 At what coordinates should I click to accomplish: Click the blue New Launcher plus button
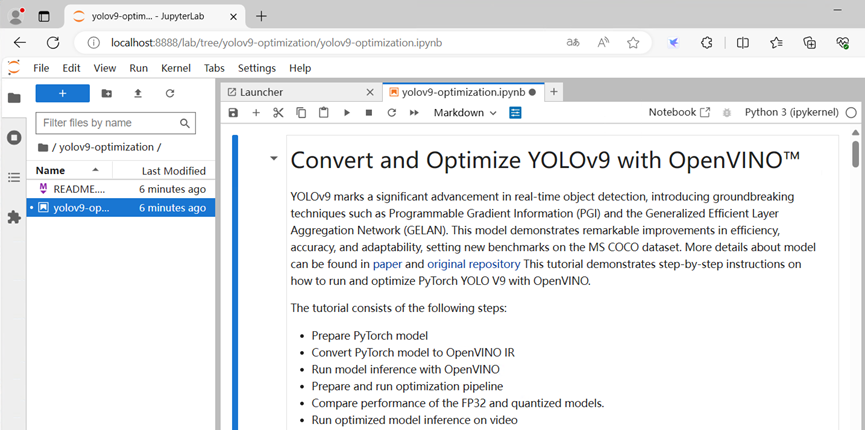62,93
